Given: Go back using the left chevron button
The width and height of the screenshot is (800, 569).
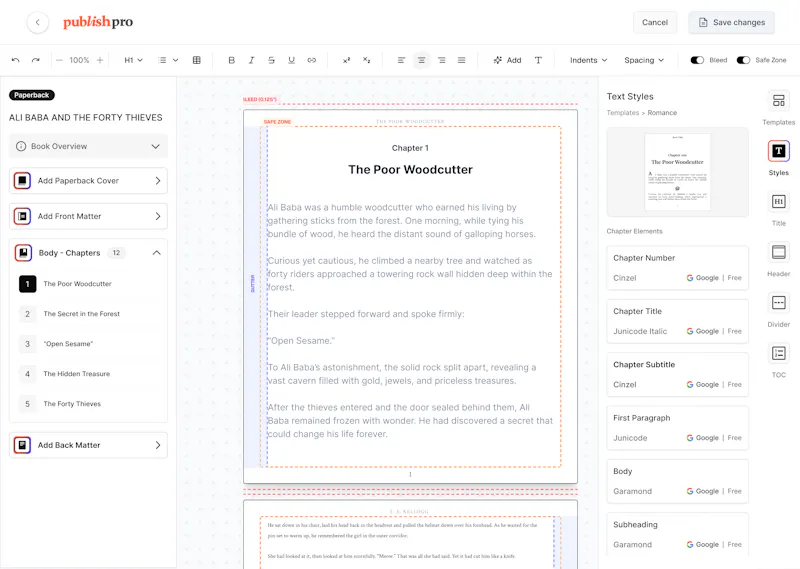Looking at the screenshot, I should click(37, 22).
